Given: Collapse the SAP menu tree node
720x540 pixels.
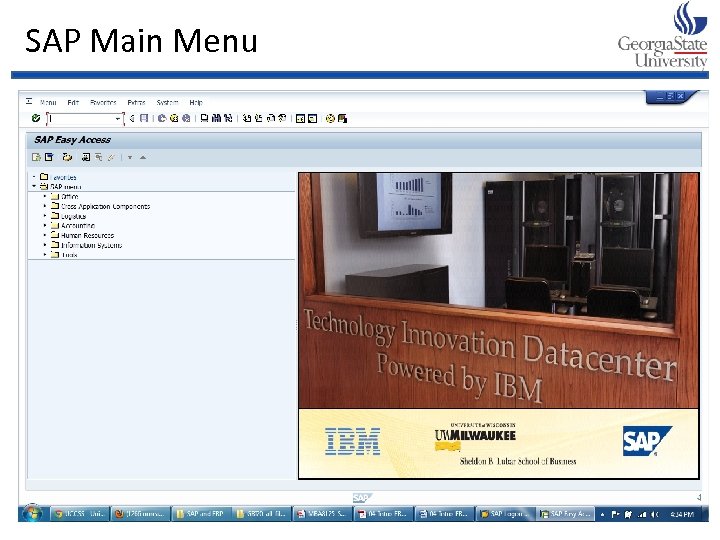Looking at the screenshot, I should point(34,186).
